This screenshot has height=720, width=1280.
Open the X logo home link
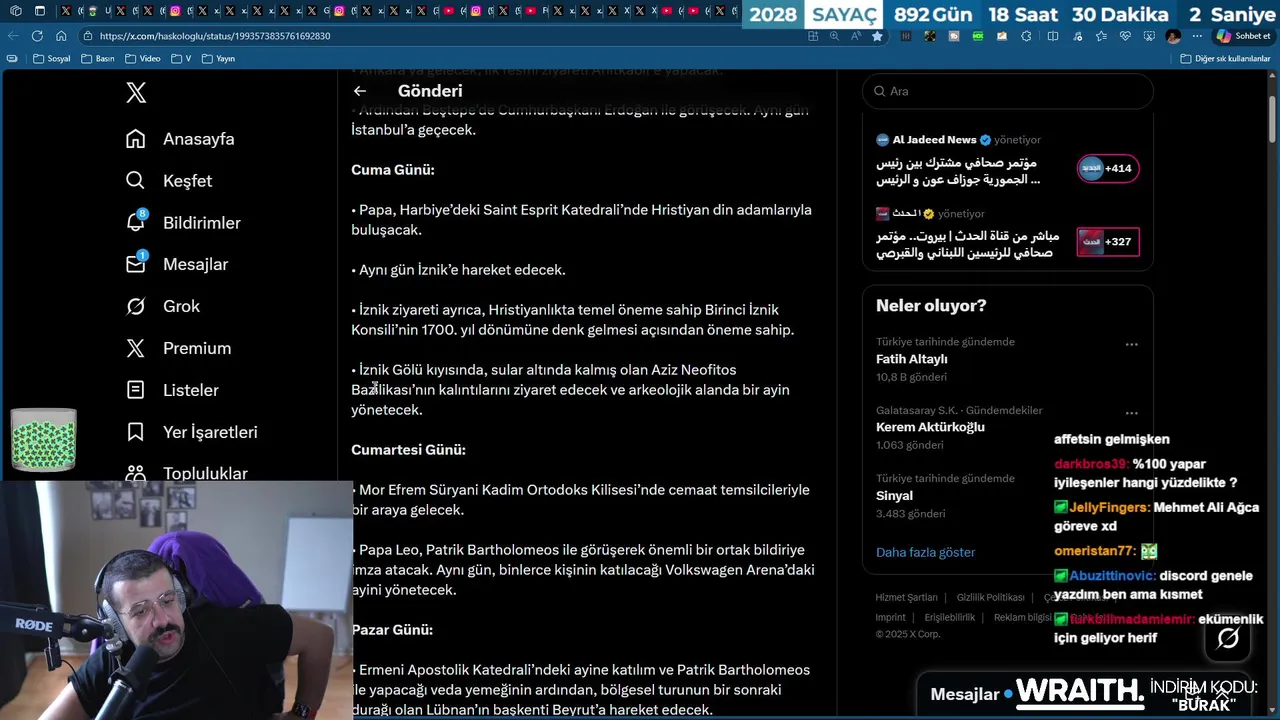pyautogui.click(x=136, y=93)
